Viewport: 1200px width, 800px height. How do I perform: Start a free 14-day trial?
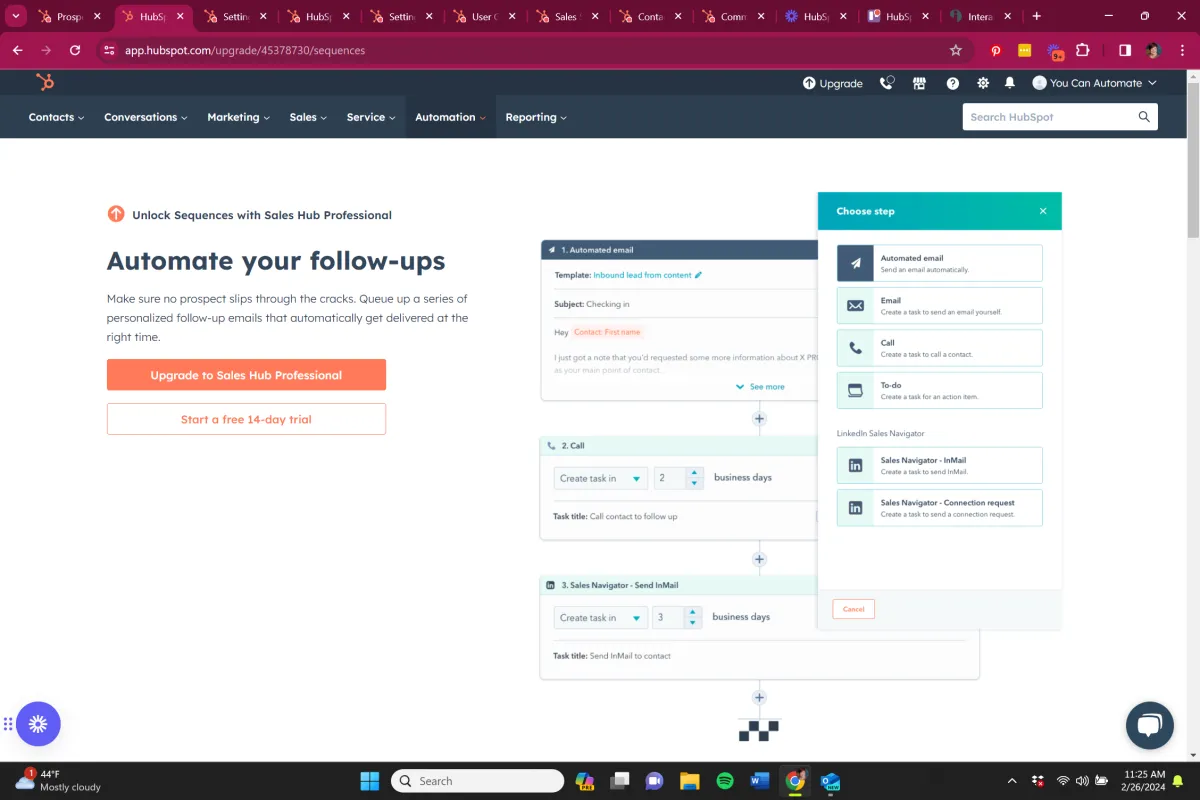point(246,419)
